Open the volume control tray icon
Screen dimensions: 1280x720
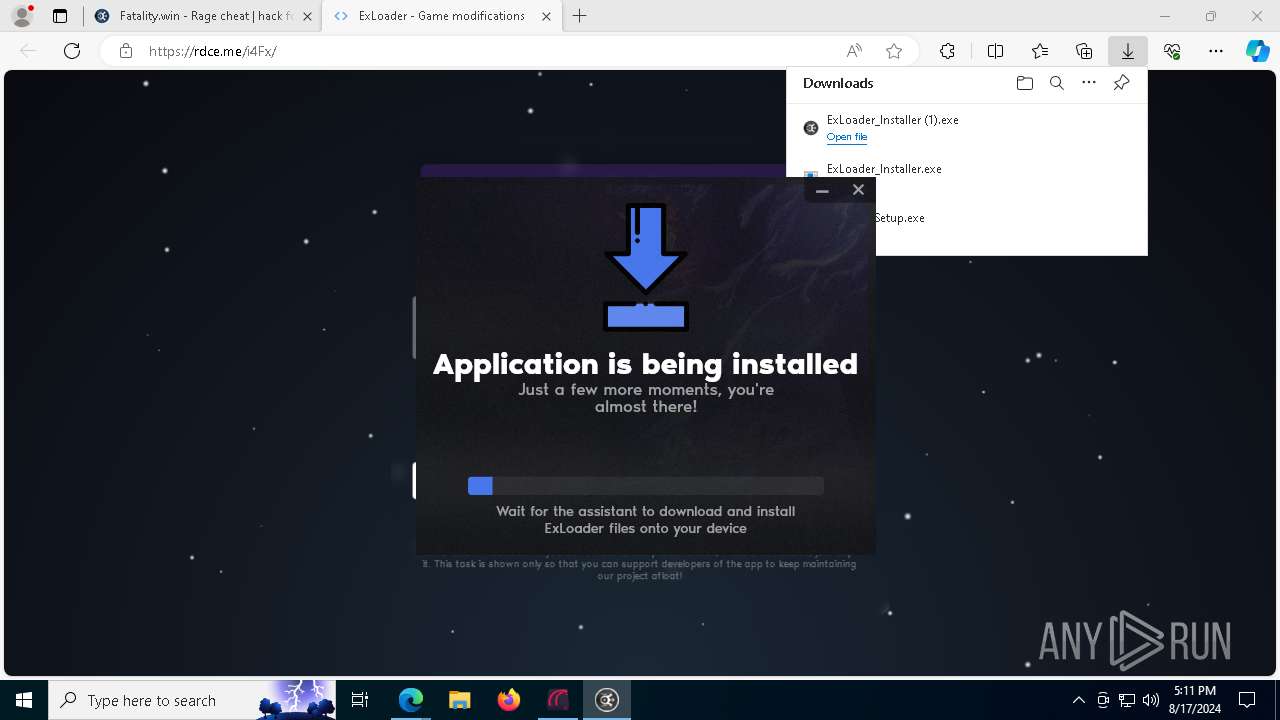(x=1151, y=700)
